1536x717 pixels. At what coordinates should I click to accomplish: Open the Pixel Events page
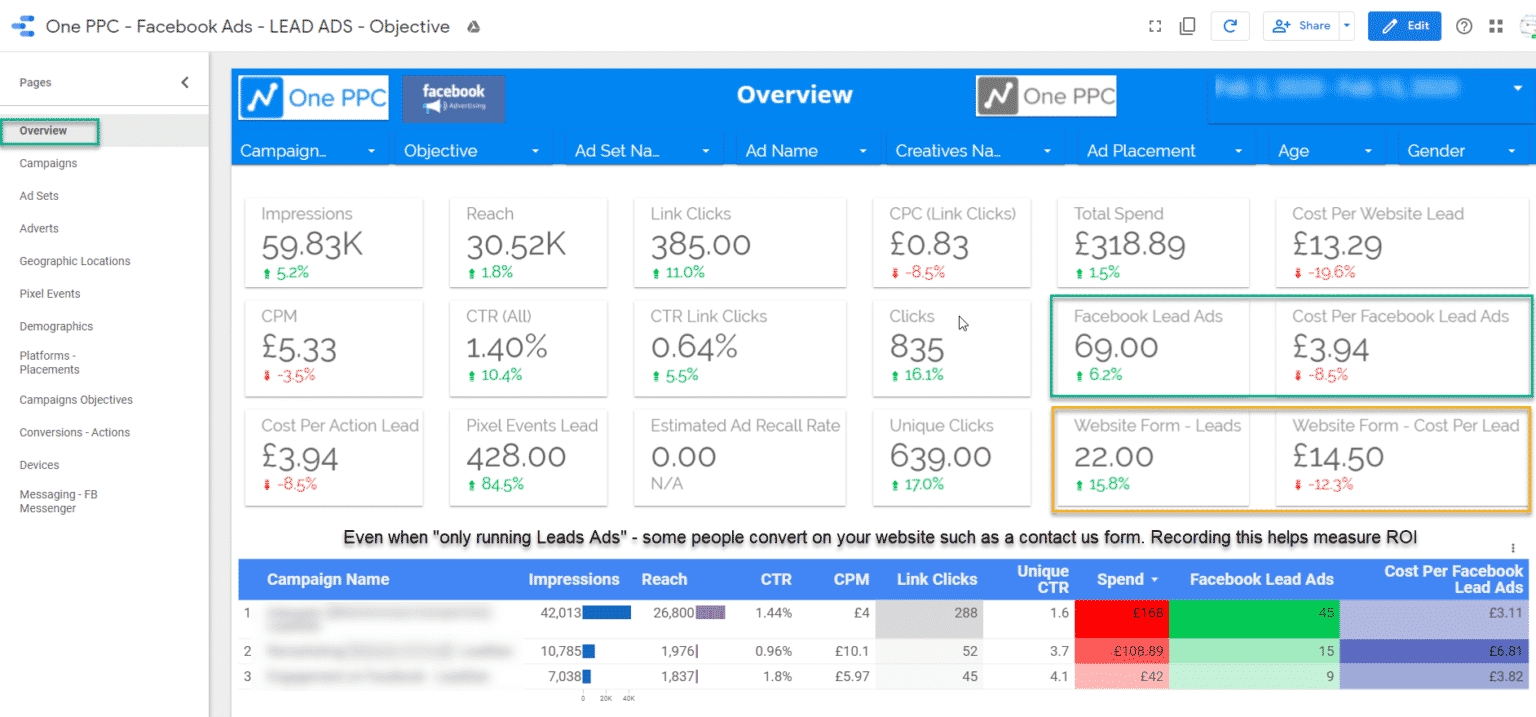point(50,294)
